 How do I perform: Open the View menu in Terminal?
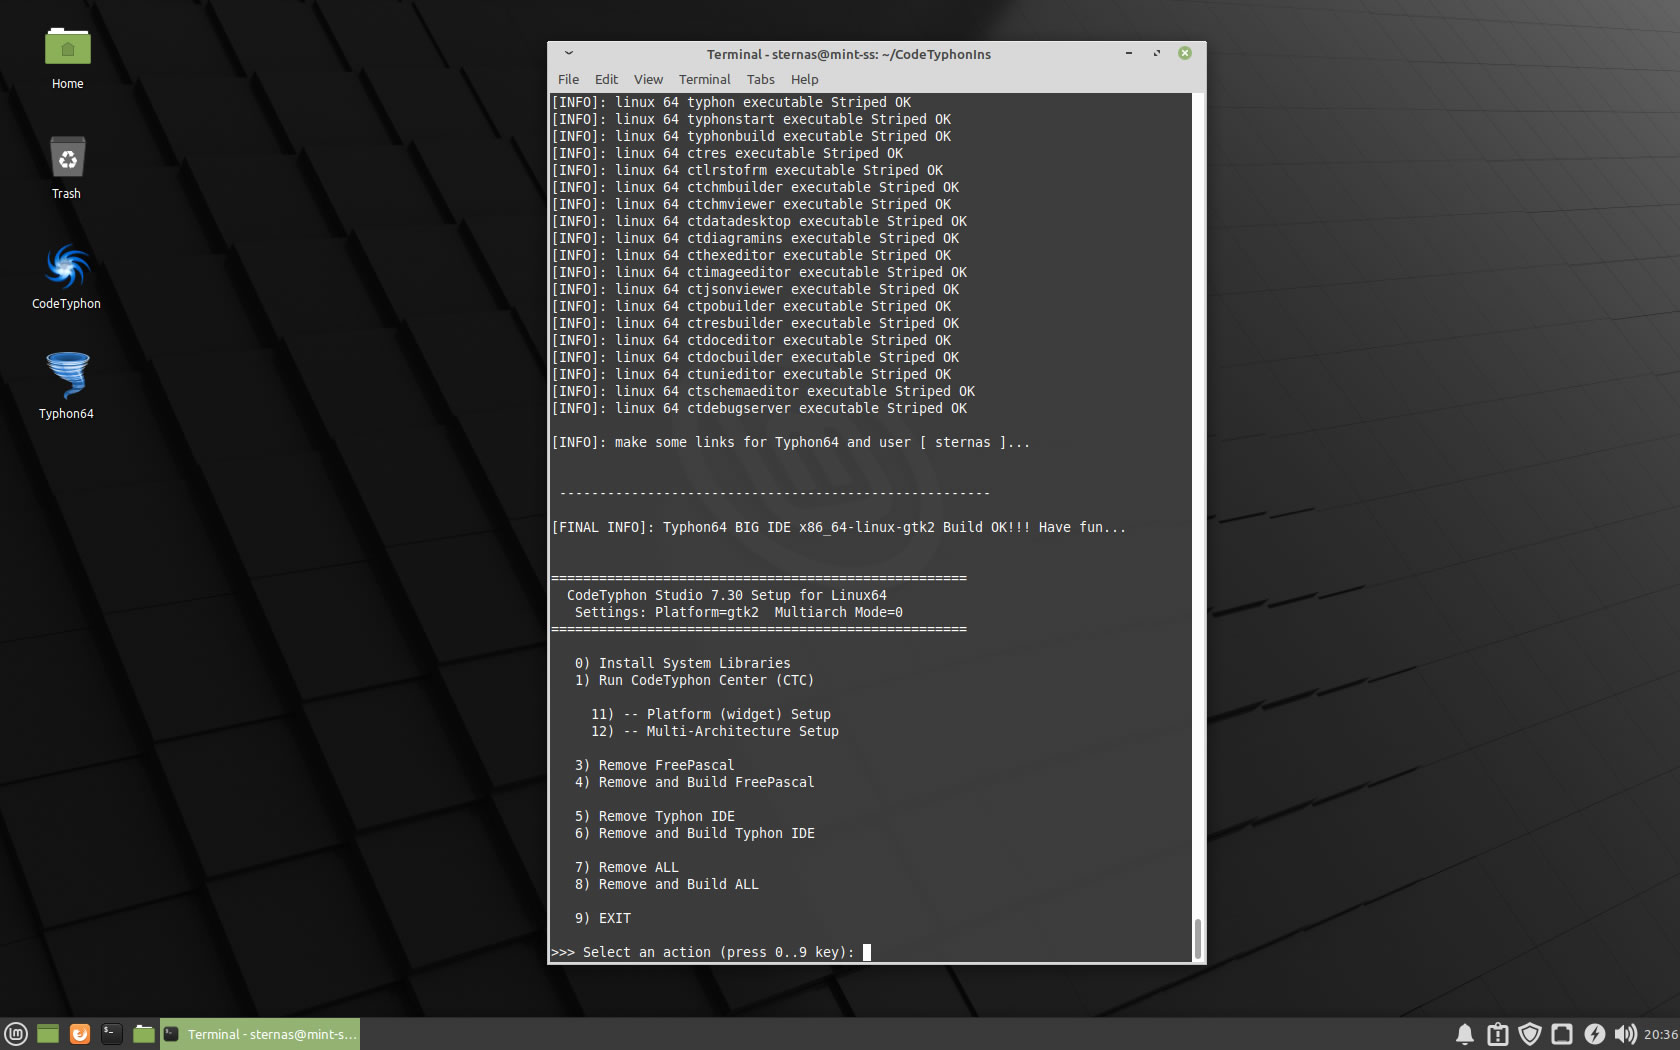tap(648, 80)
